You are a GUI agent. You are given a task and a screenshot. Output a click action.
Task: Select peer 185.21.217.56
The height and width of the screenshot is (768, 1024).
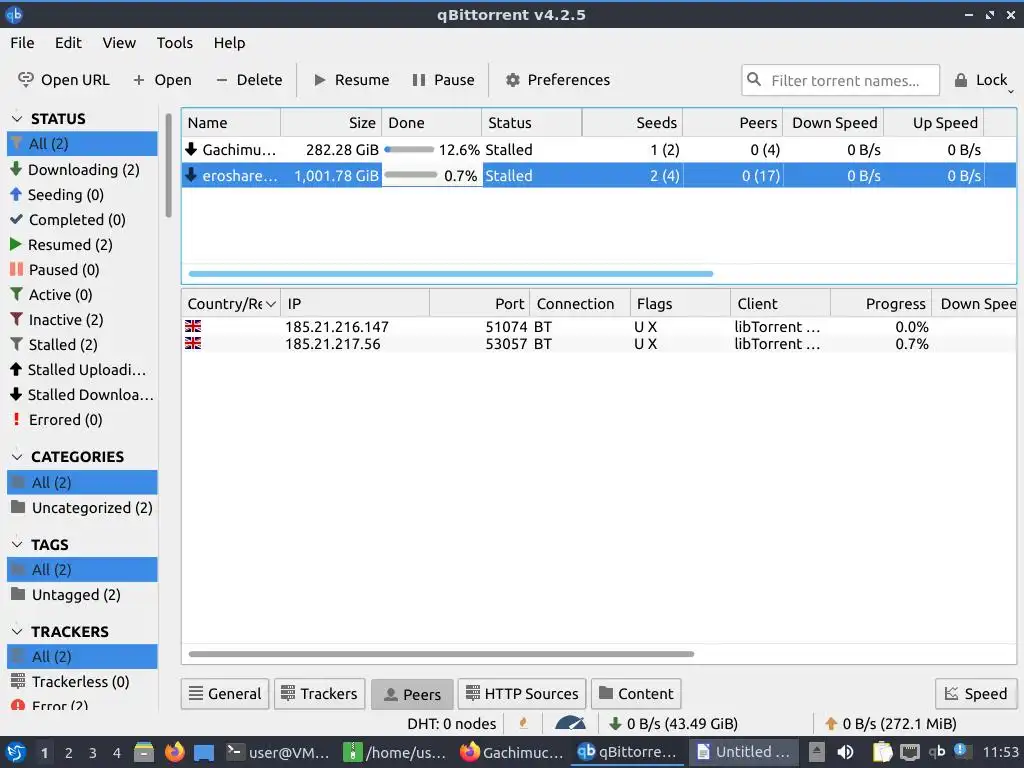[599, 344]
